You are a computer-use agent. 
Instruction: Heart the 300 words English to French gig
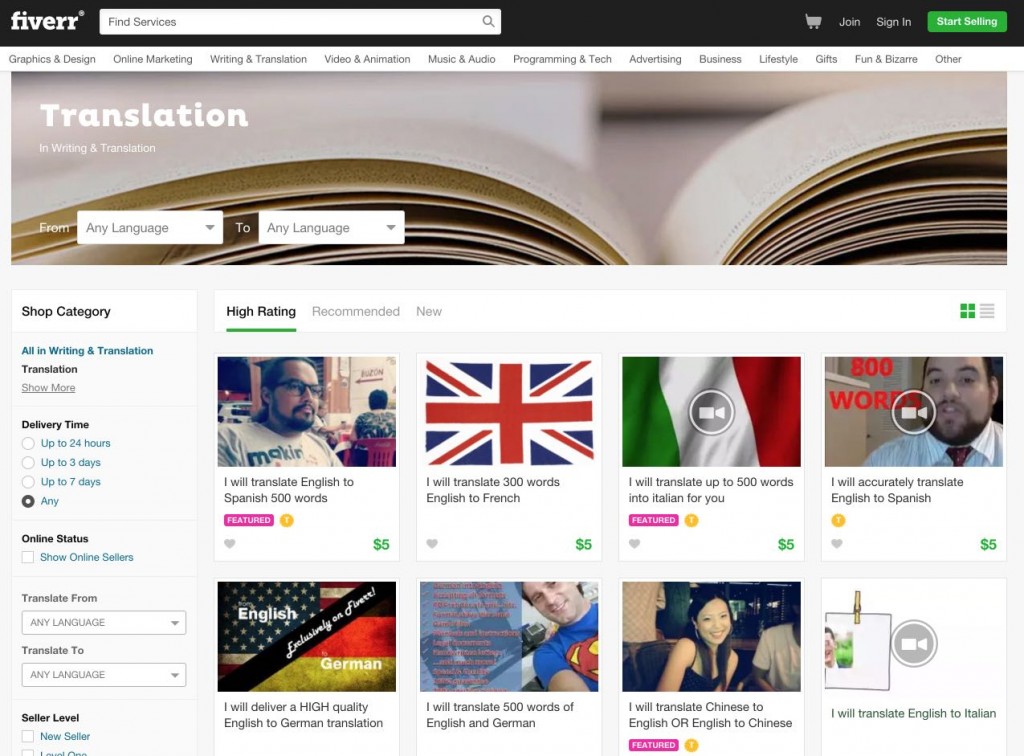coord(432,544)
